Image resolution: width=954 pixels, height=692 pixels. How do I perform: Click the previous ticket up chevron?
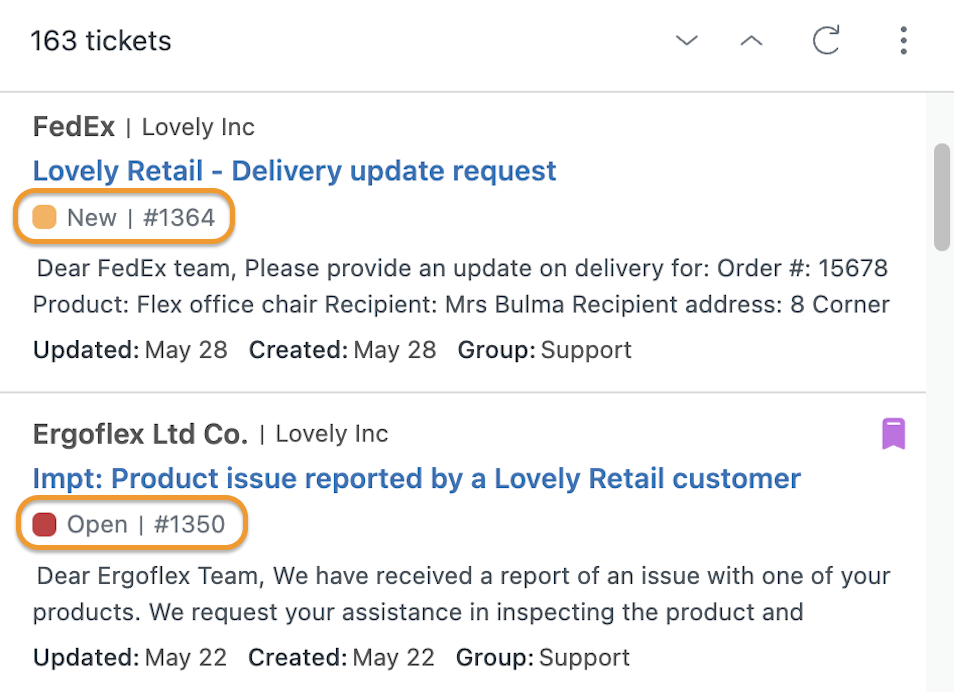tap(751, 41)
